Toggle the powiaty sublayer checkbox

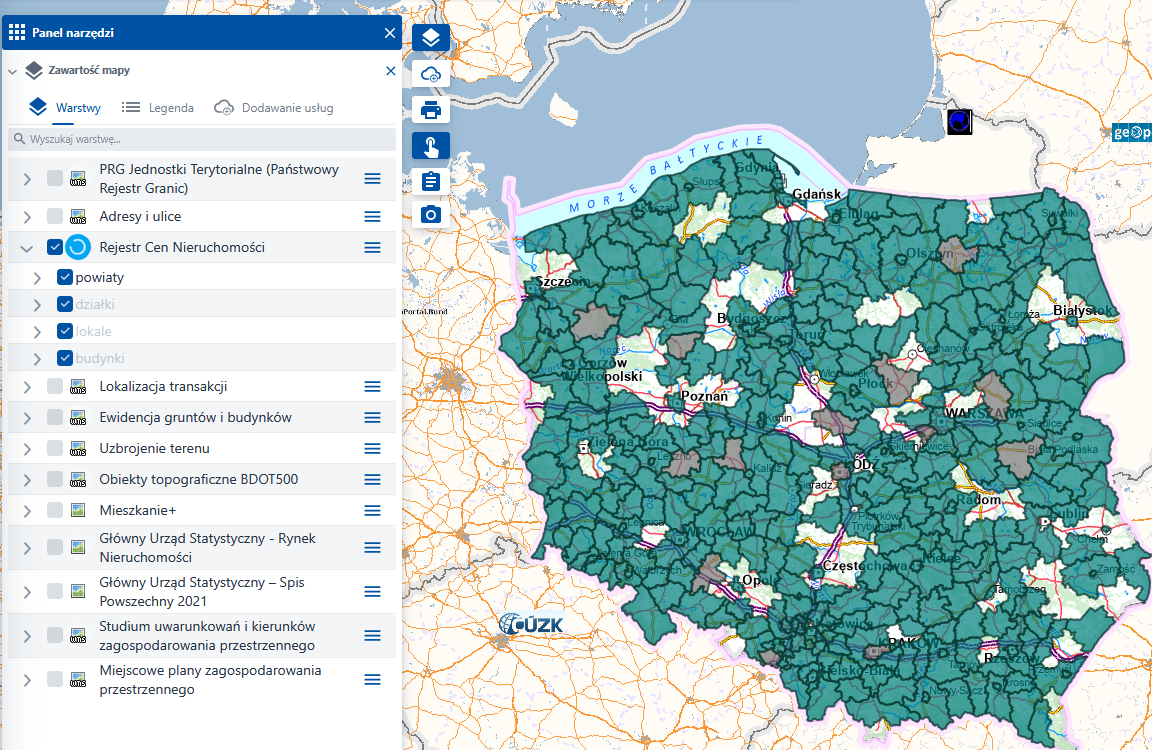(x=65, y=278)
